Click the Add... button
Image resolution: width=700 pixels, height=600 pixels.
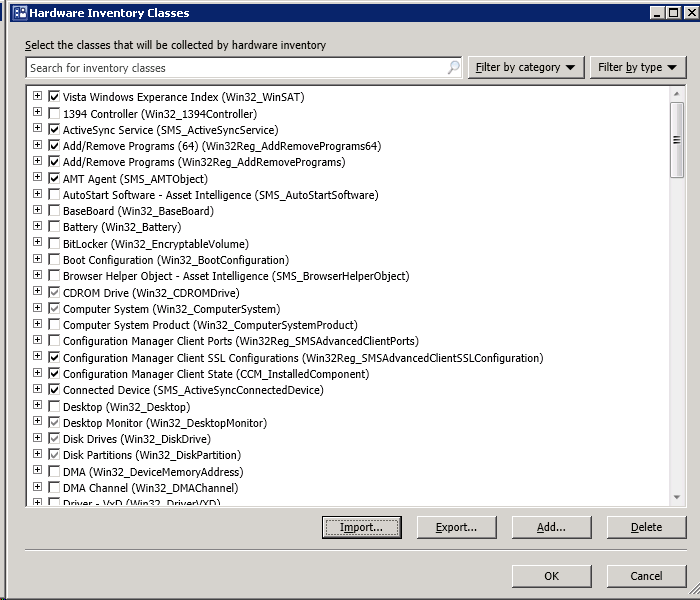[x=551, y=527]
